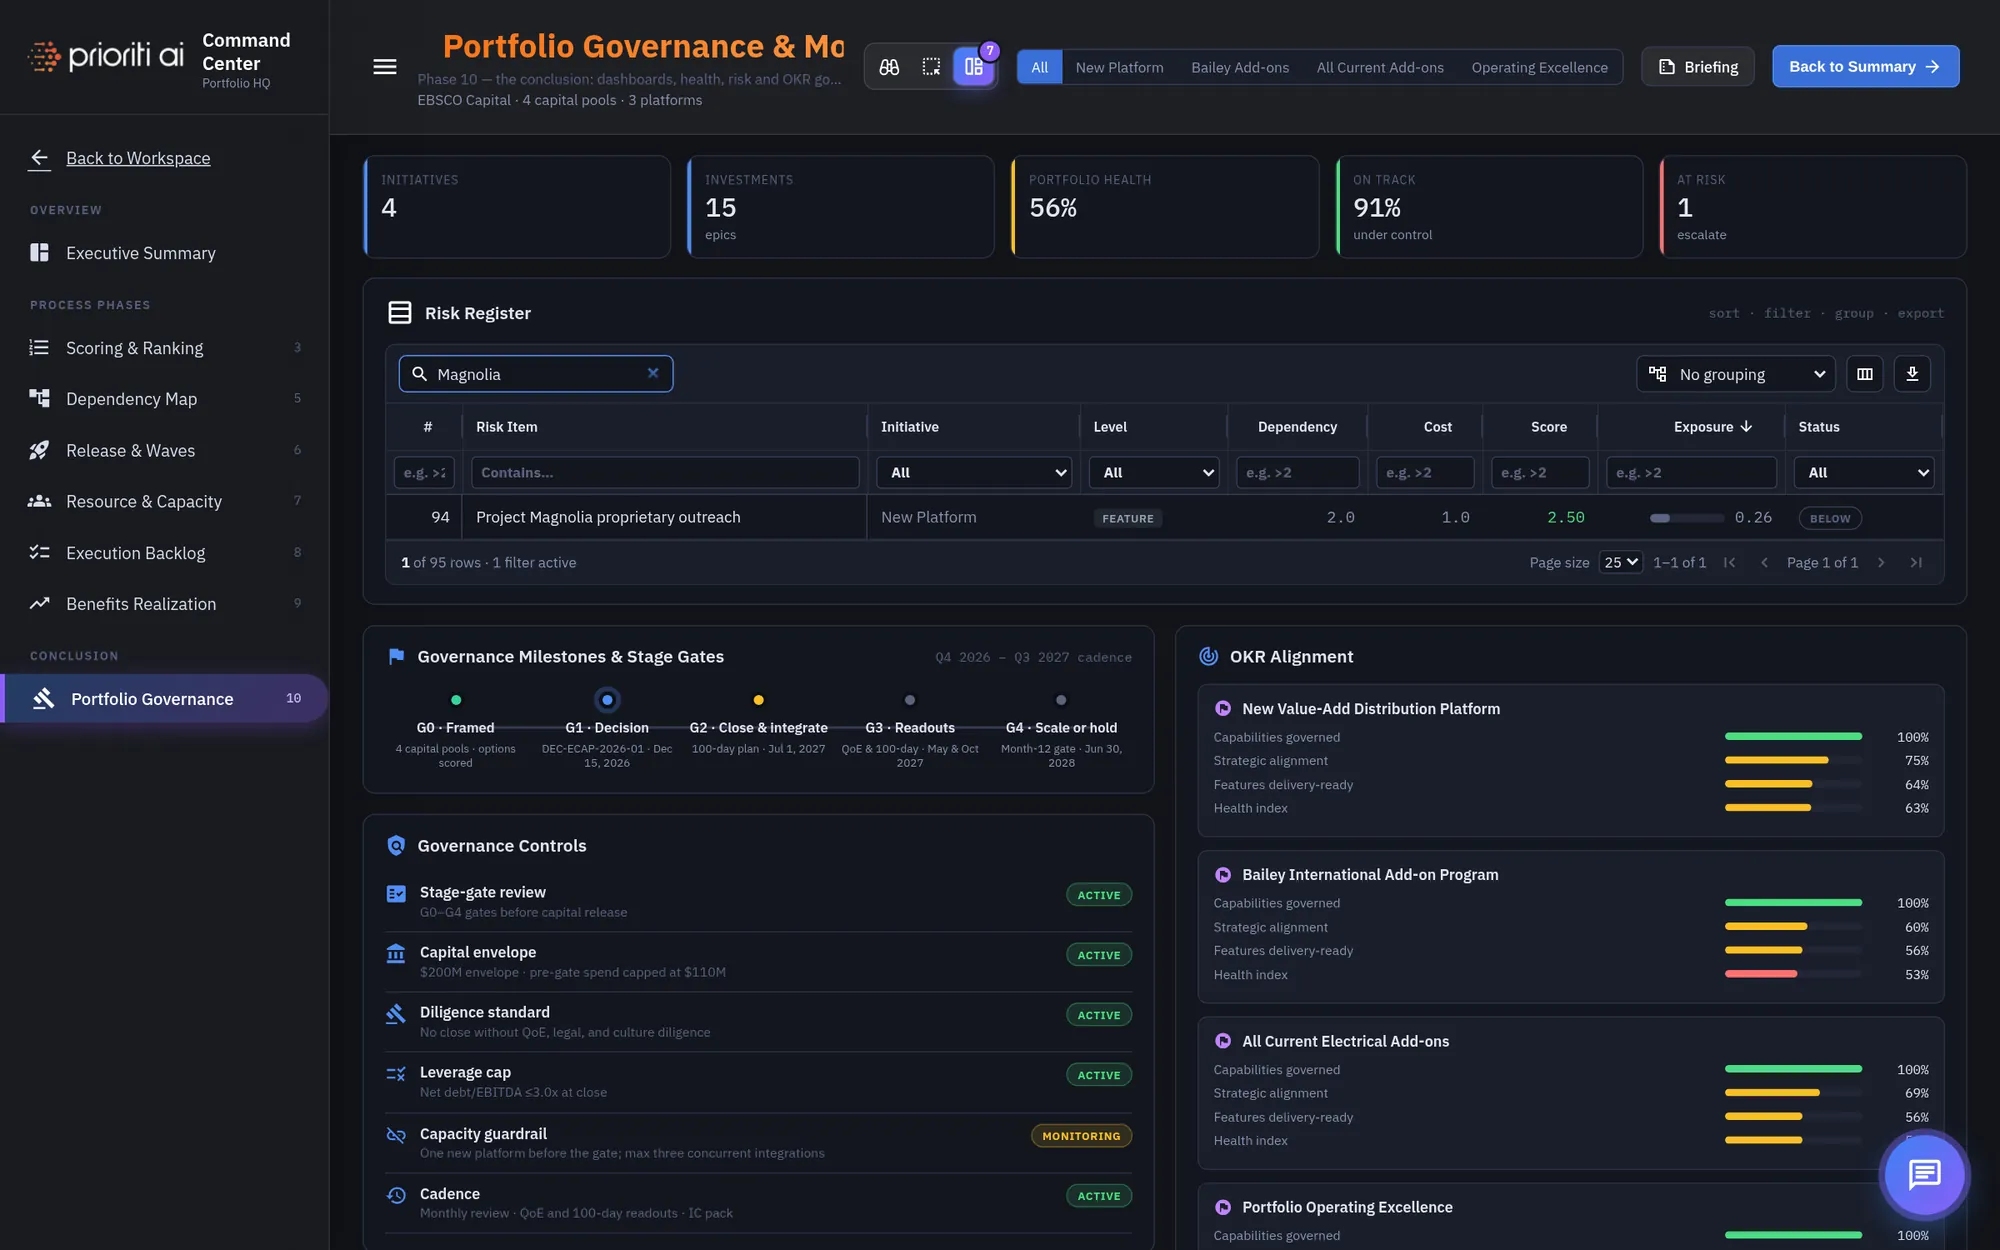Click the Scoring & Ranking list icon
The width and height of the screenshot is (2000, 1250).
click(39, 347)
